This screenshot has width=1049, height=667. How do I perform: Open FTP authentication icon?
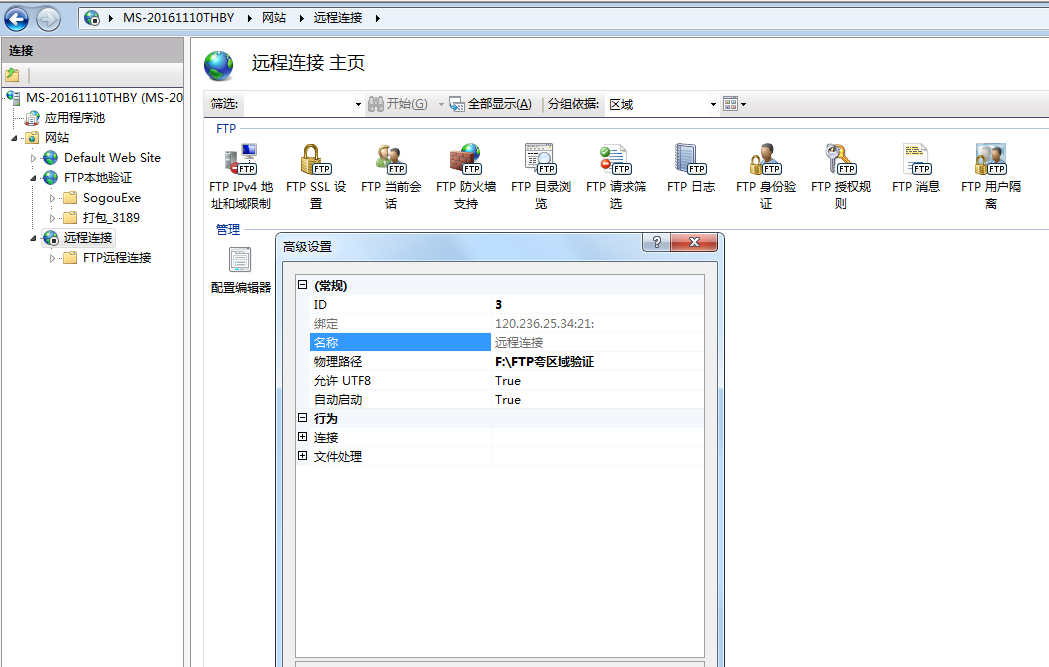765,160
